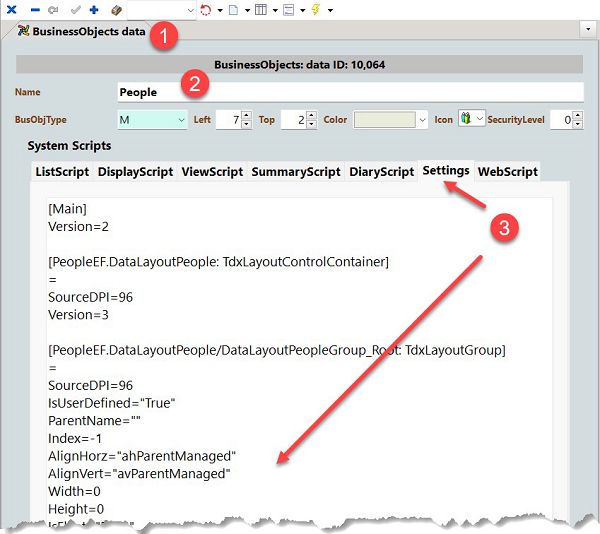Increase the Left value with up arrow
Viewport: 600px width, 534px height.
click(x=247, y=115)
